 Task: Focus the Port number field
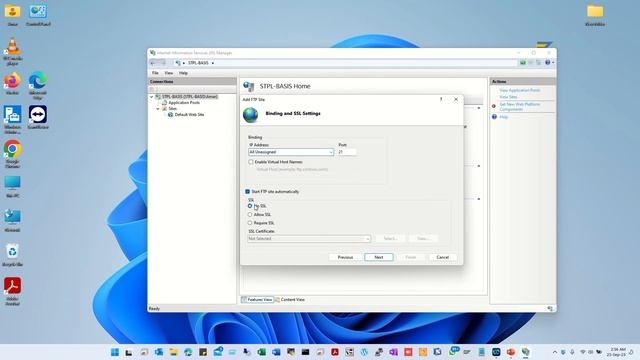click(x=347, y=152)
